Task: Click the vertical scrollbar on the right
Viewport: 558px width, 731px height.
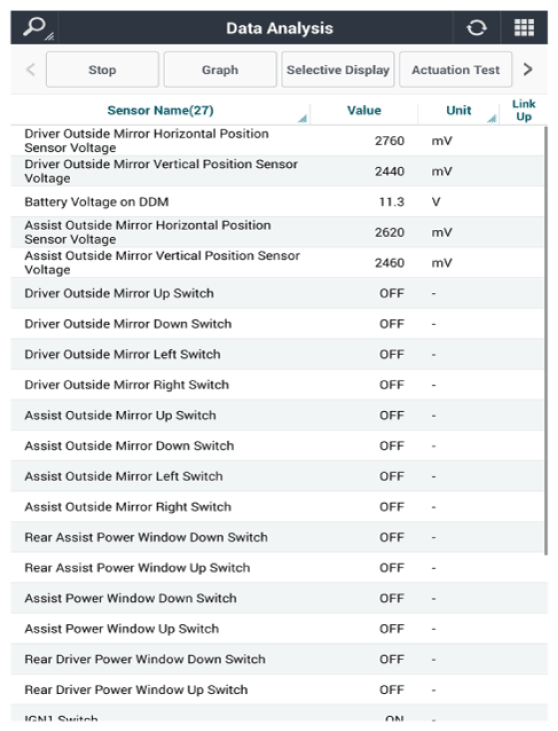Action: tap(546, 340)
